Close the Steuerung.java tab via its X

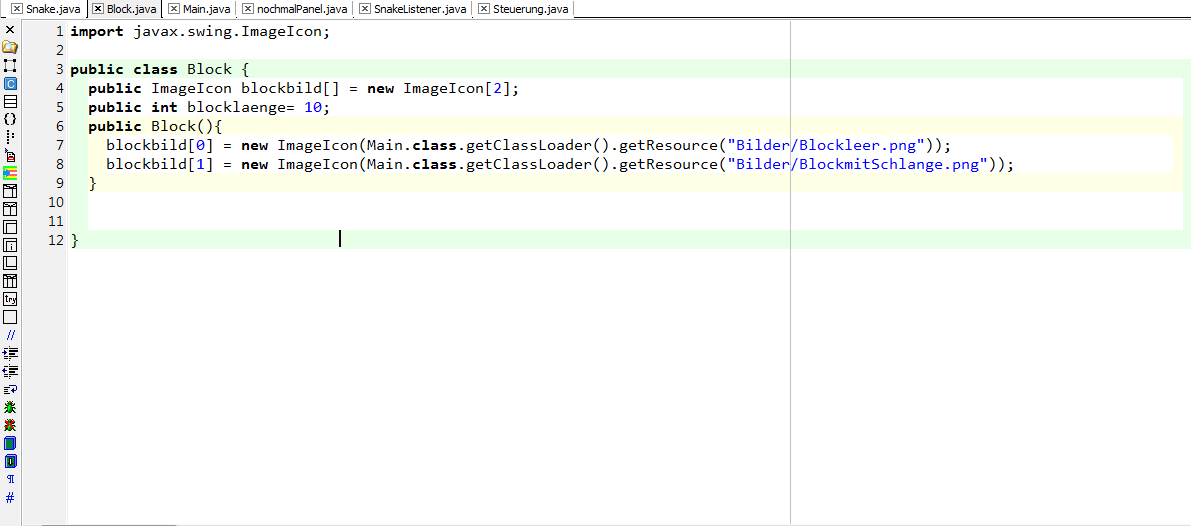484,9
